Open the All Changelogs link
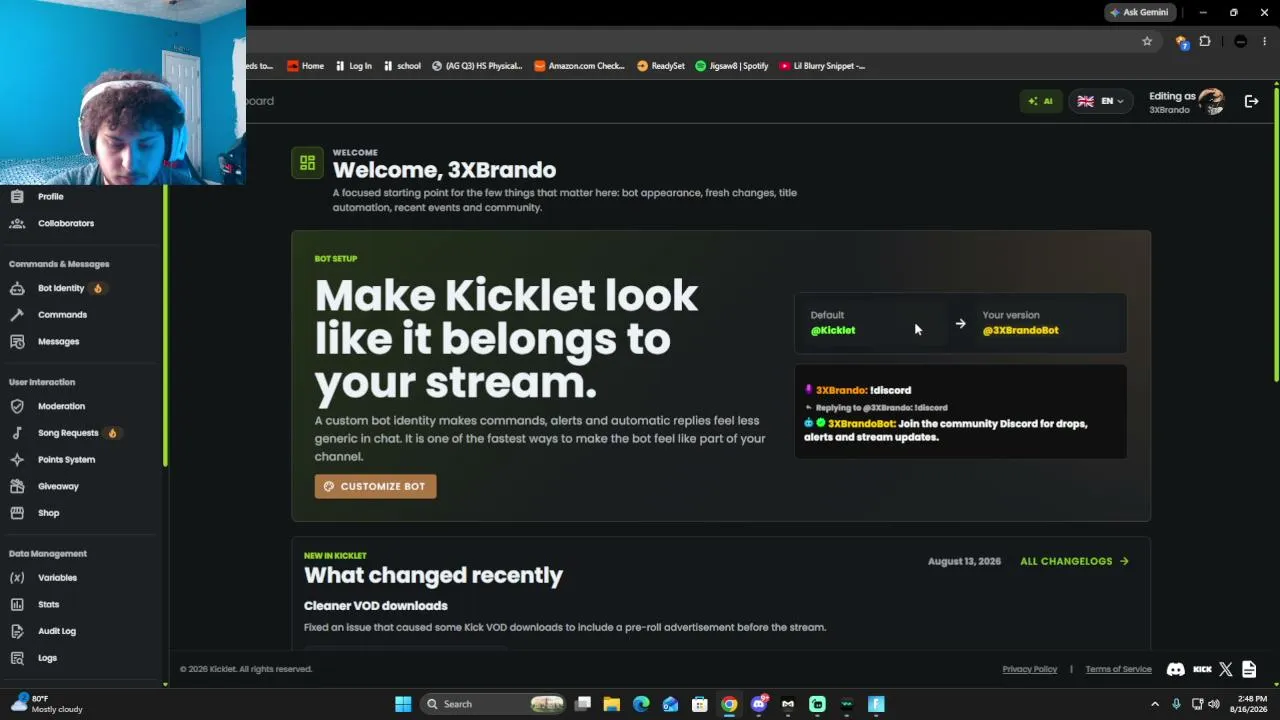The width and height of the screenshot is (1280, 720). coord(1074,561)
